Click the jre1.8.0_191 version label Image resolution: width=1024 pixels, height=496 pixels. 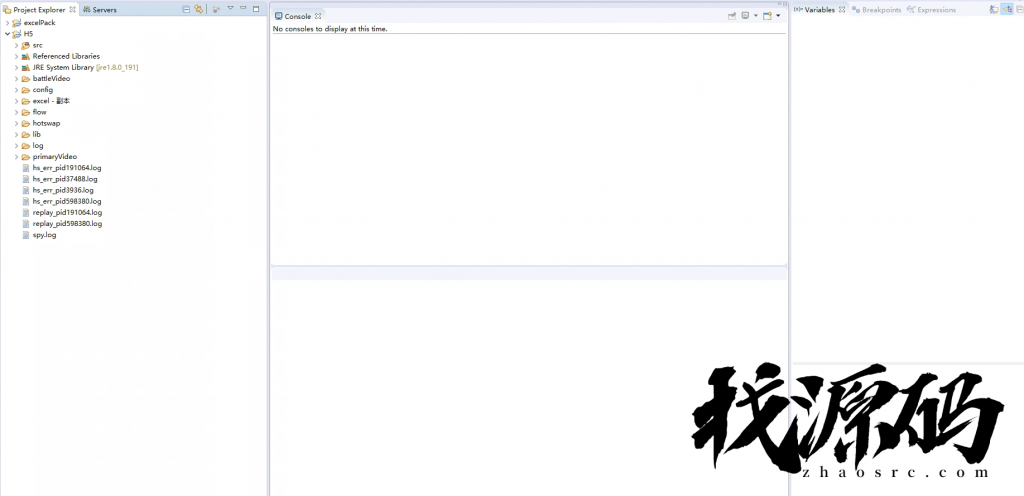tap(117, 67)
